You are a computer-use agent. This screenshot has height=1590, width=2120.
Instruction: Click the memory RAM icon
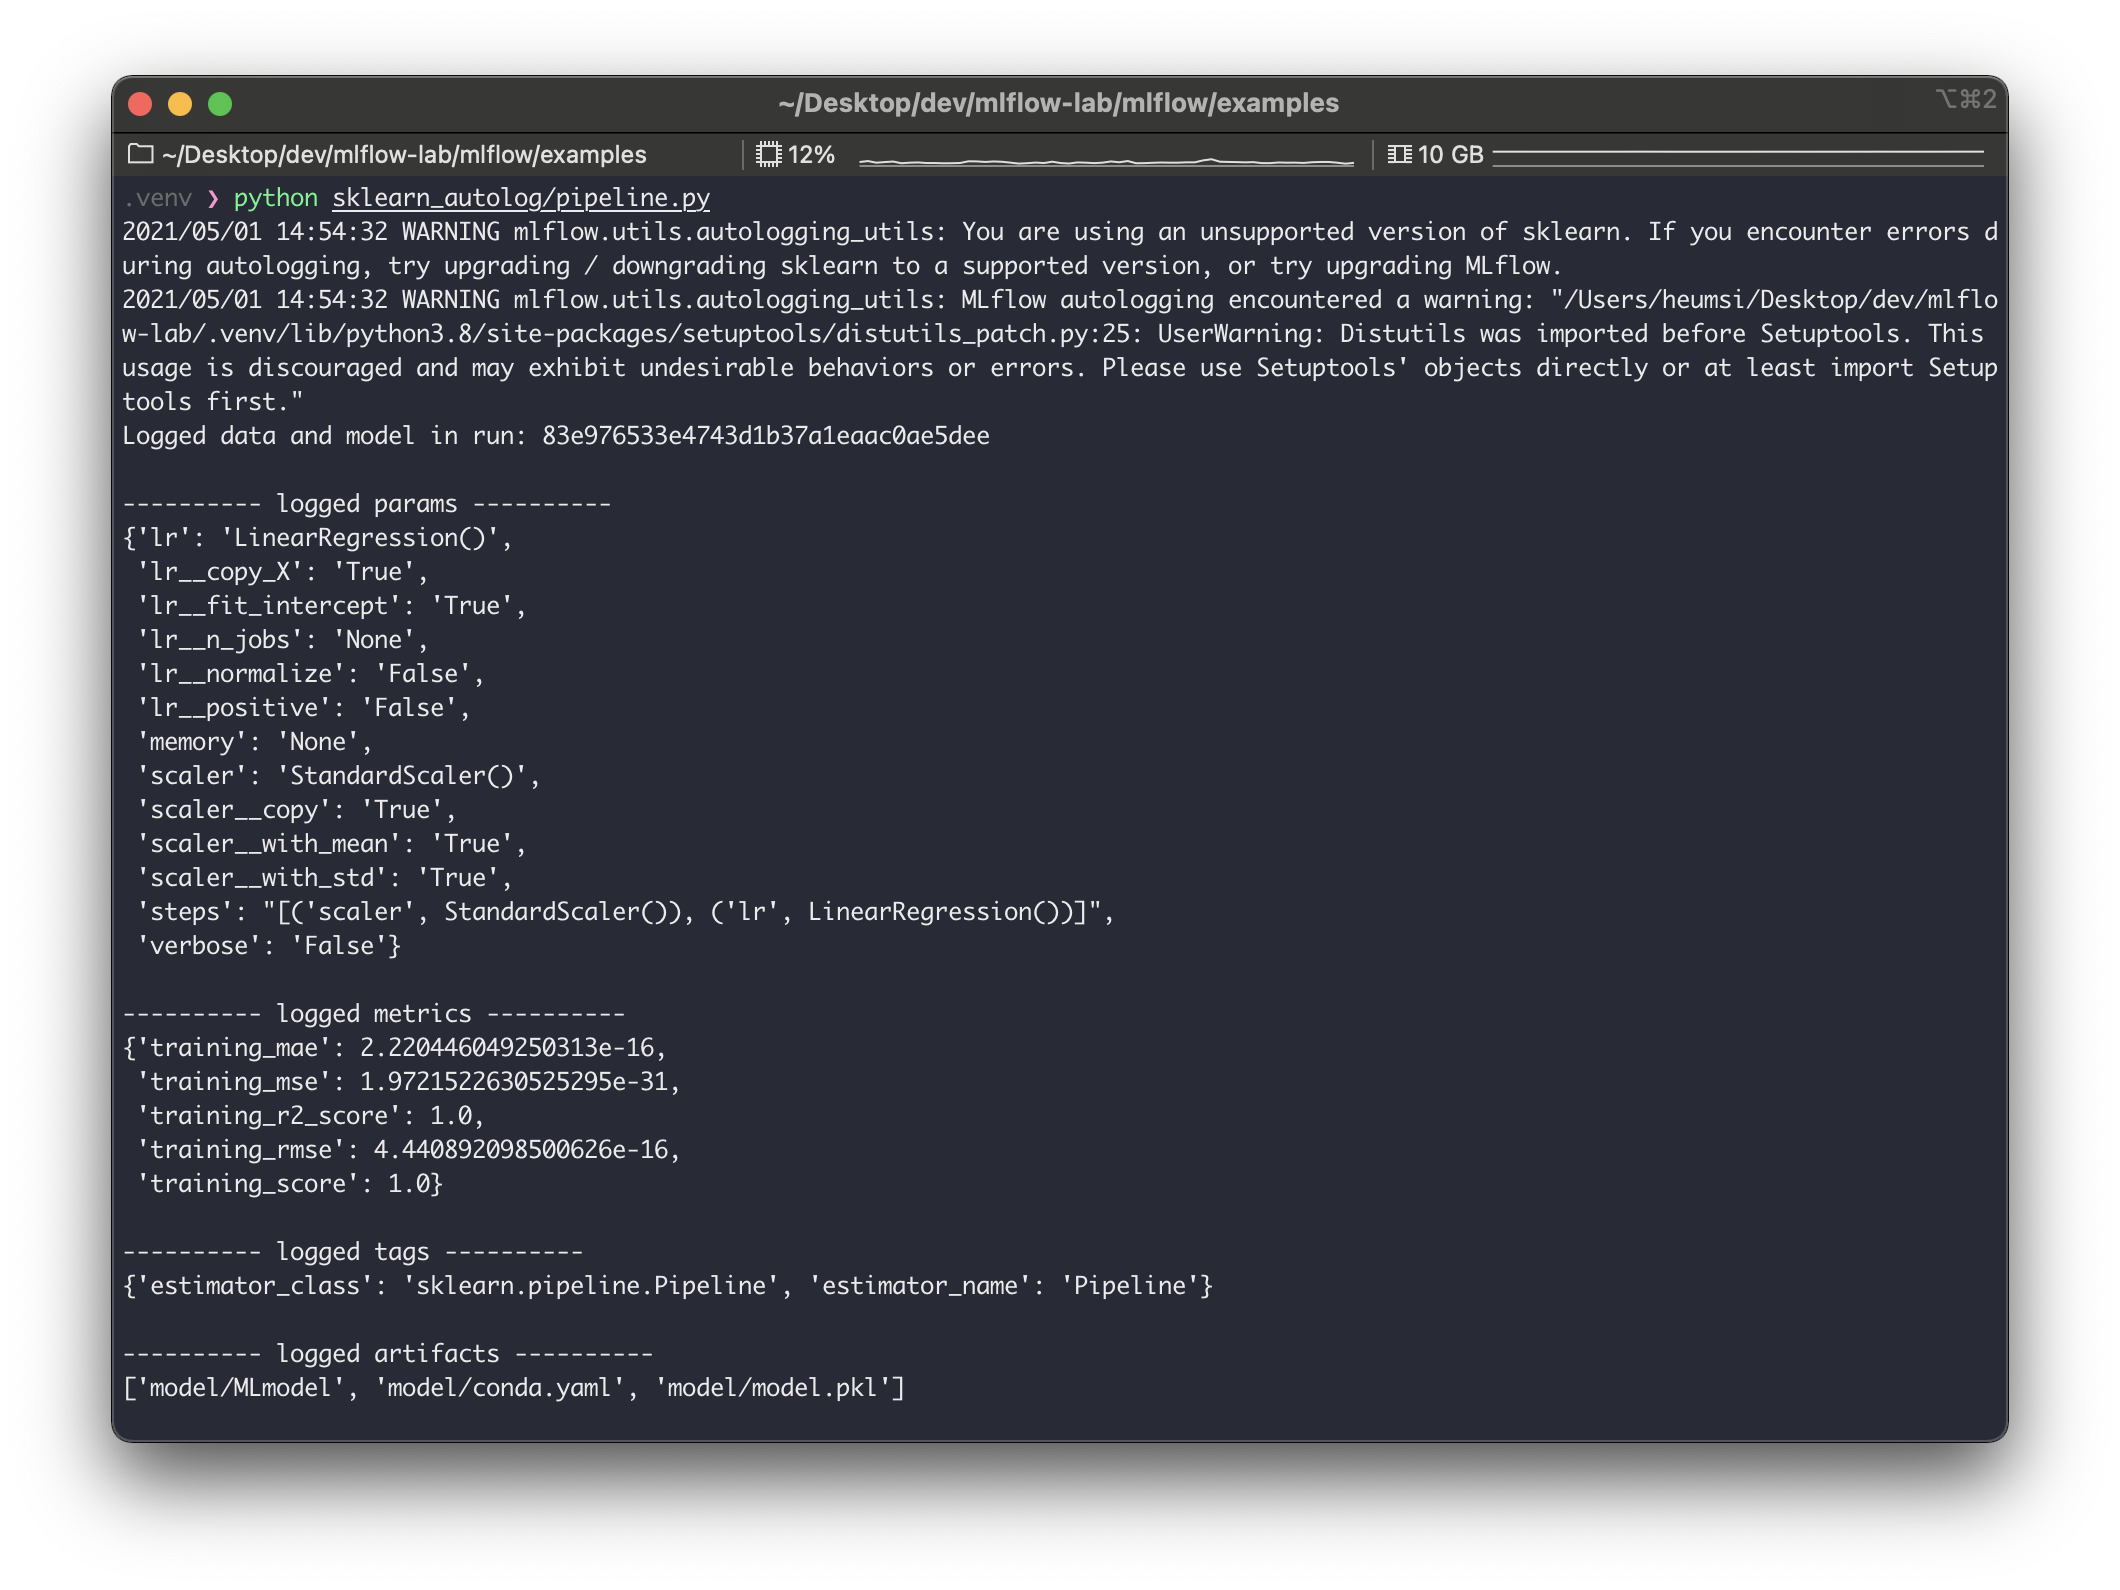click(x=1399, y=154)
